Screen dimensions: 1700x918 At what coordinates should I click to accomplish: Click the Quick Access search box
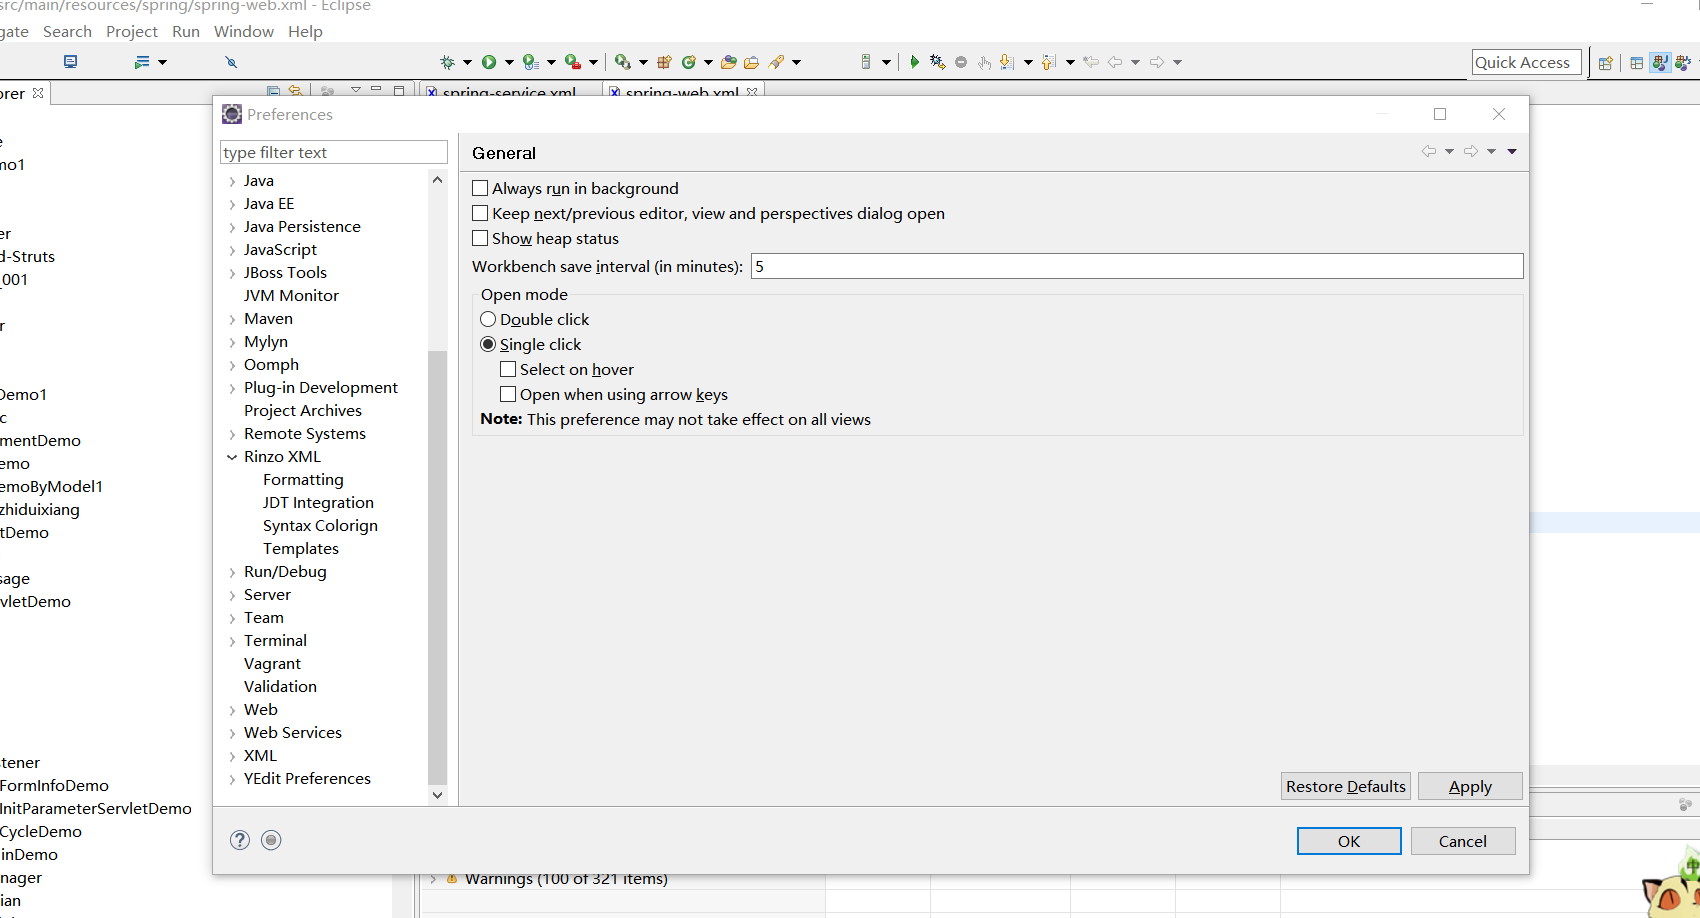click(1527, 62)
